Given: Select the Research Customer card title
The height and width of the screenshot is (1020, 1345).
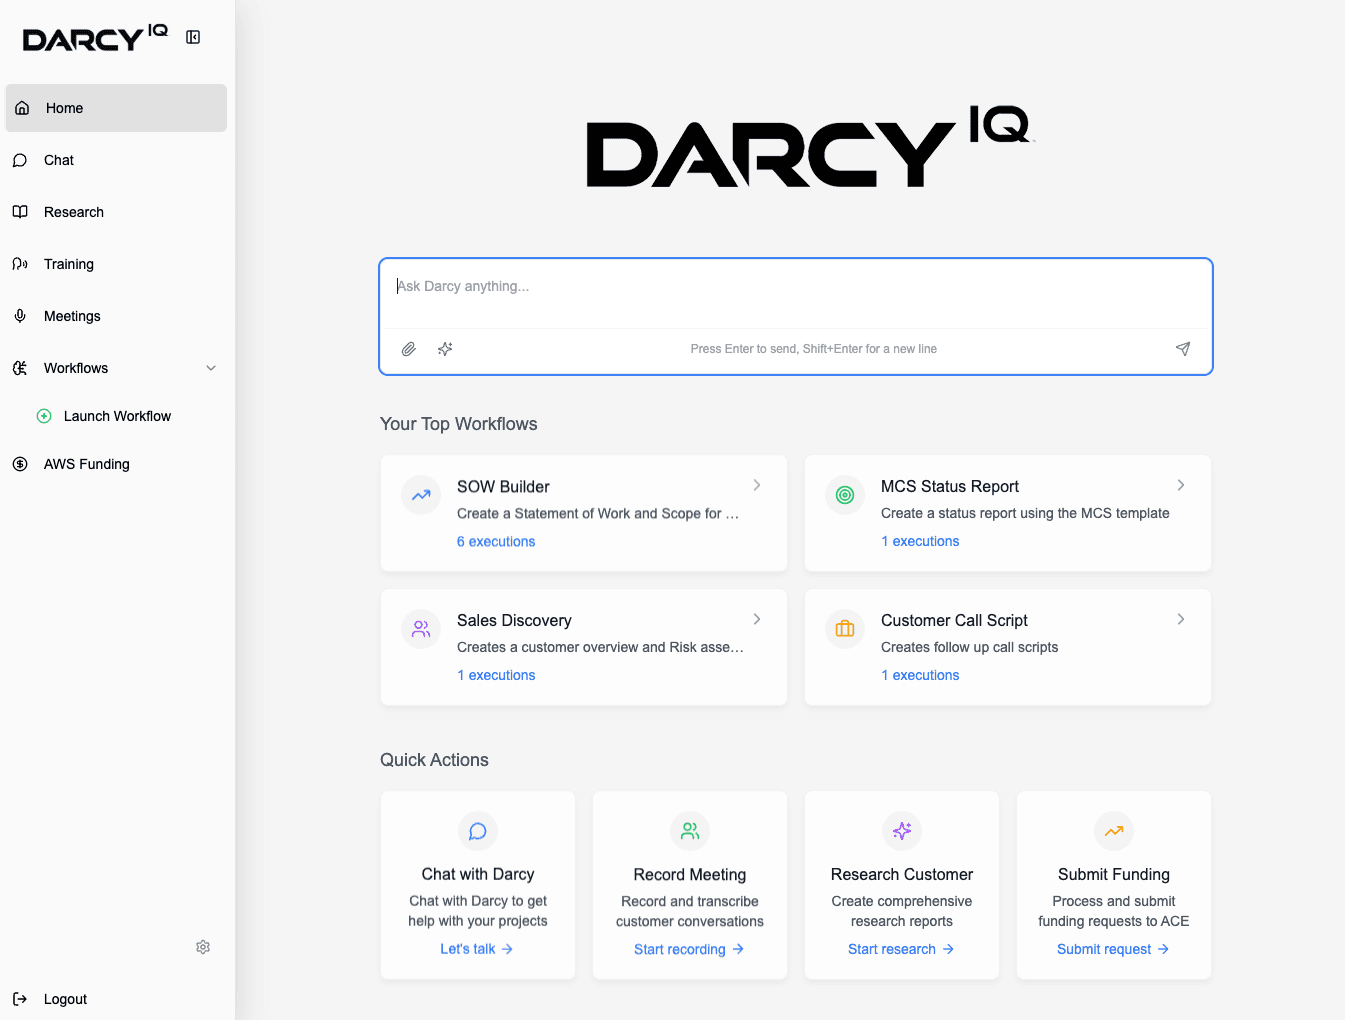Looking at the screenshot, I should coord(902,874).
